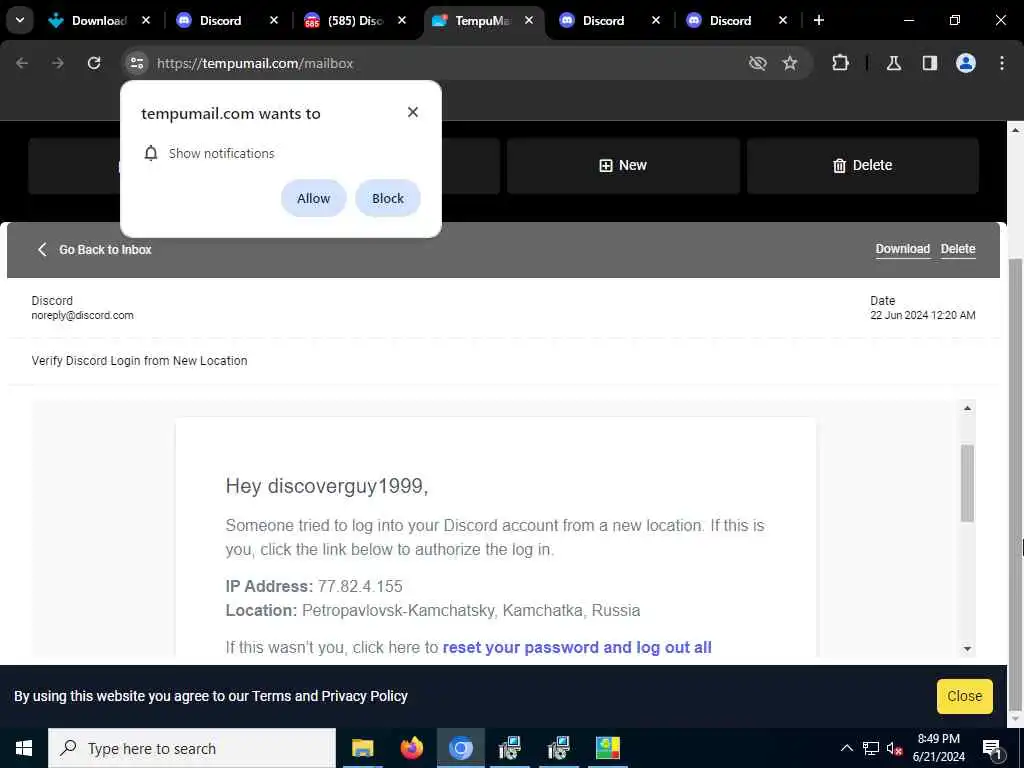Click the bell icon in permission popup
The image size is (1024, 768).
(x=151, y=153)
